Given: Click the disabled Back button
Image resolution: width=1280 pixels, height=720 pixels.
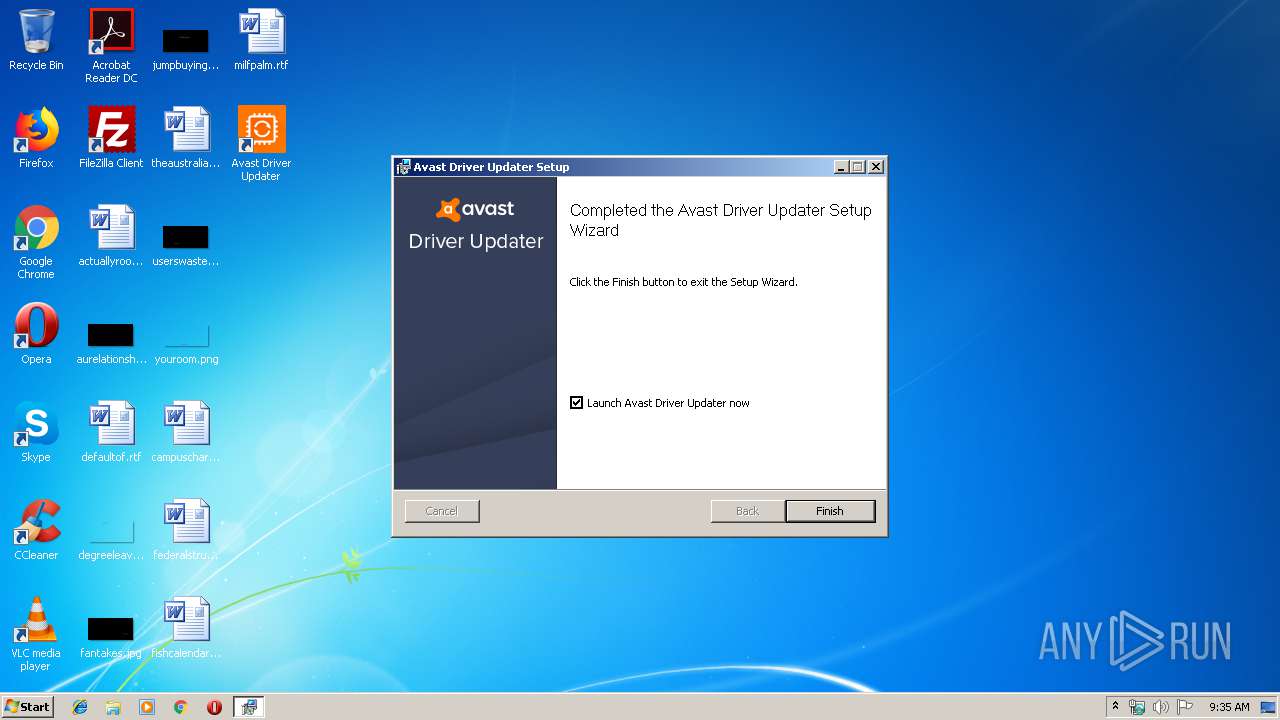Looking at the screenshot, I should pos(747,511).
